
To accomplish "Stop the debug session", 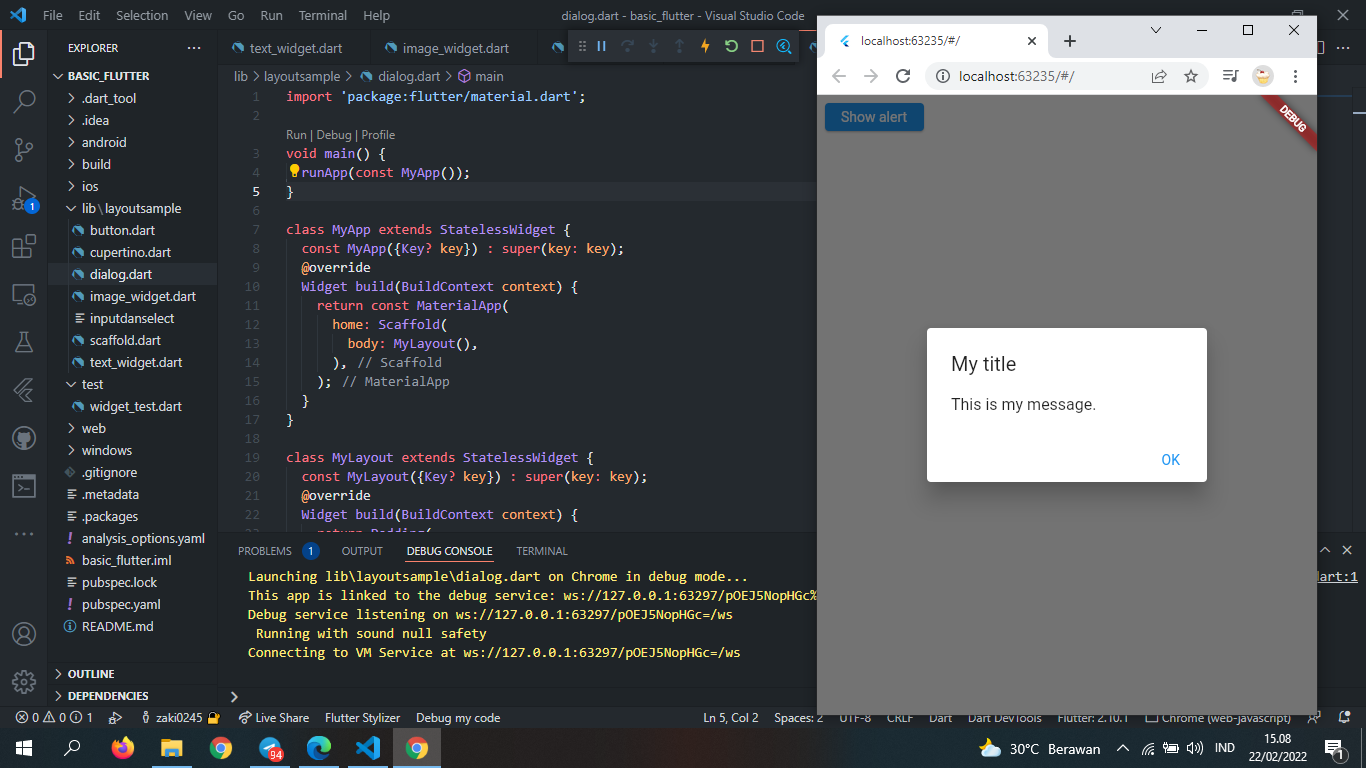I will (755, 46).
